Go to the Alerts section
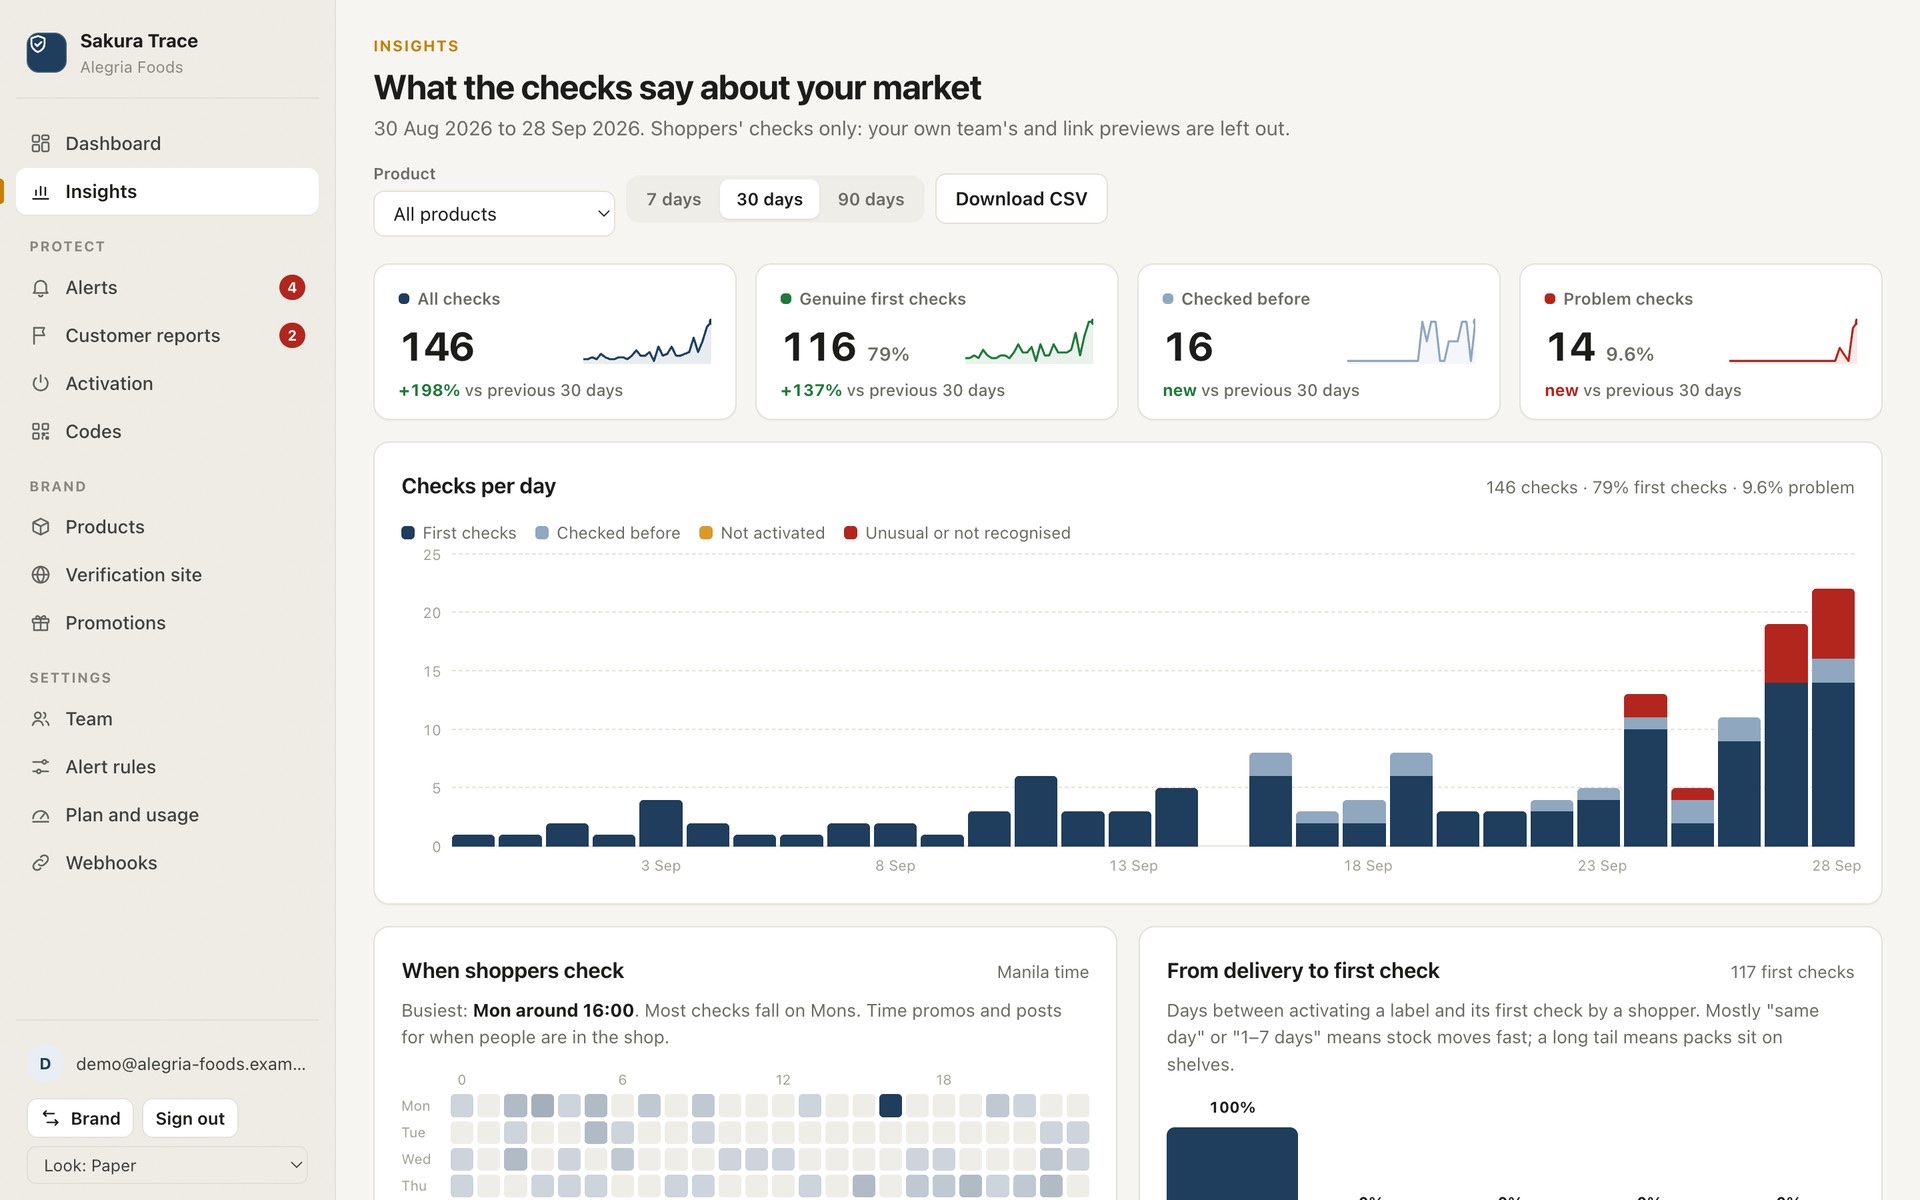This screenshot has width=1920, height=1200. point(167,288)
